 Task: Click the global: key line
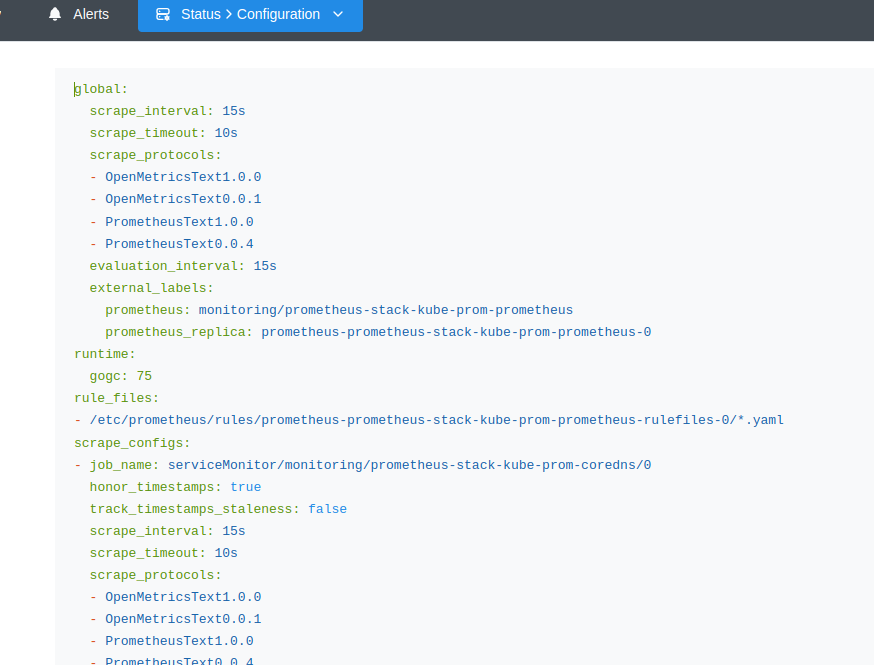[x=101, y=89]
